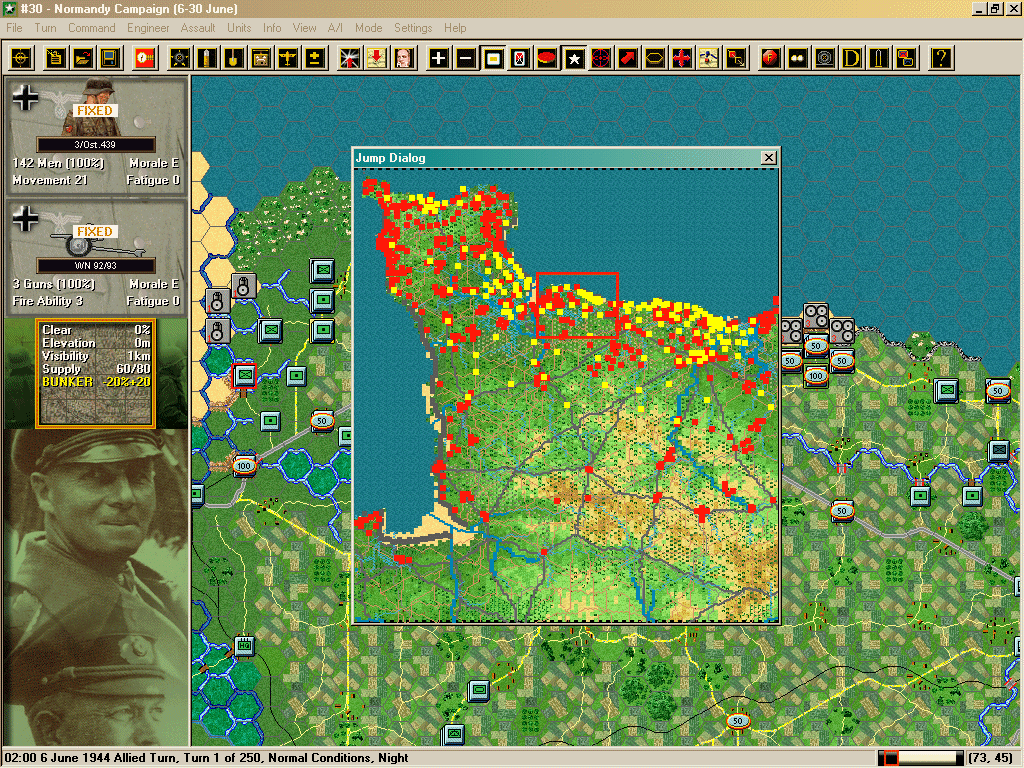
Task: Click the yellow bullet outline toolbar icon
Action: (x=878, y=58)
